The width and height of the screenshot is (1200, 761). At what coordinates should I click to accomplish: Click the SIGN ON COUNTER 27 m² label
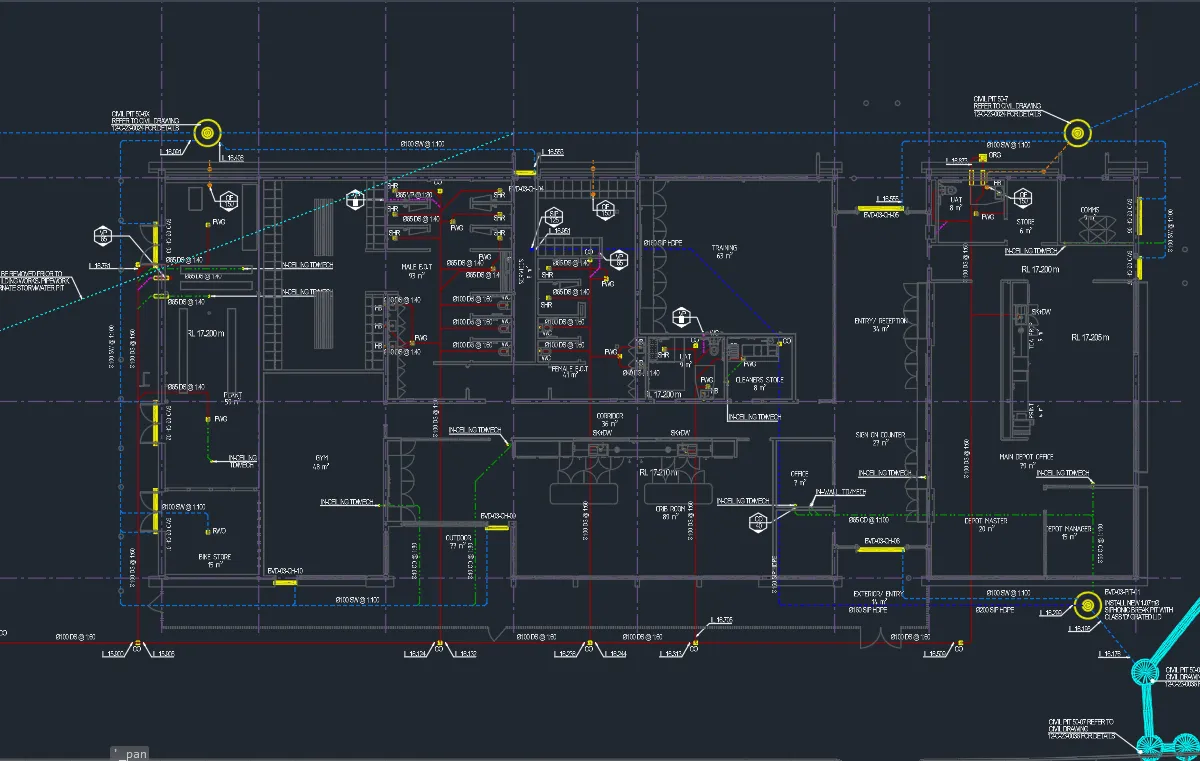[881, 438]
